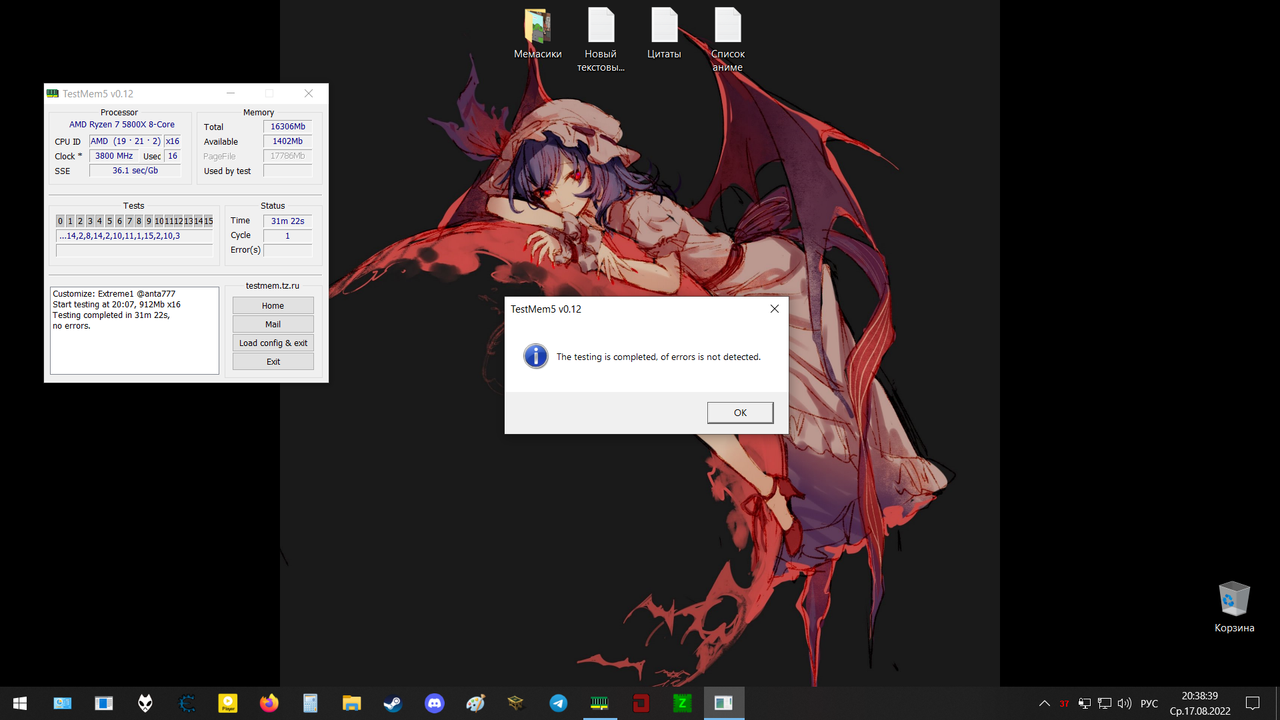Click the test sequence field ...14,2,8,14

134,236
